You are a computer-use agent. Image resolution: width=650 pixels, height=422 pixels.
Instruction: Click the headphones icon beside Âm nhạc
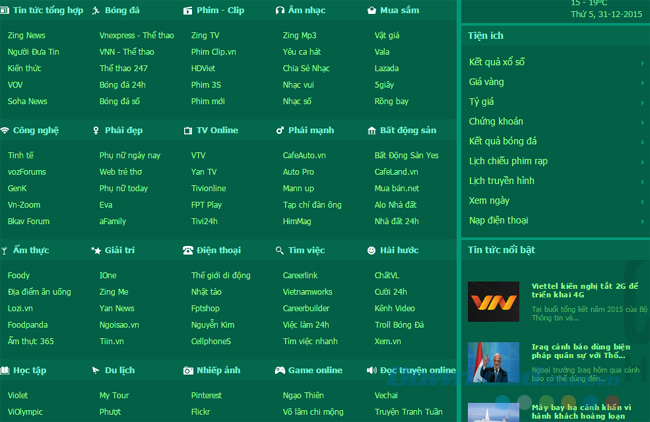click(x=280, y=11)
